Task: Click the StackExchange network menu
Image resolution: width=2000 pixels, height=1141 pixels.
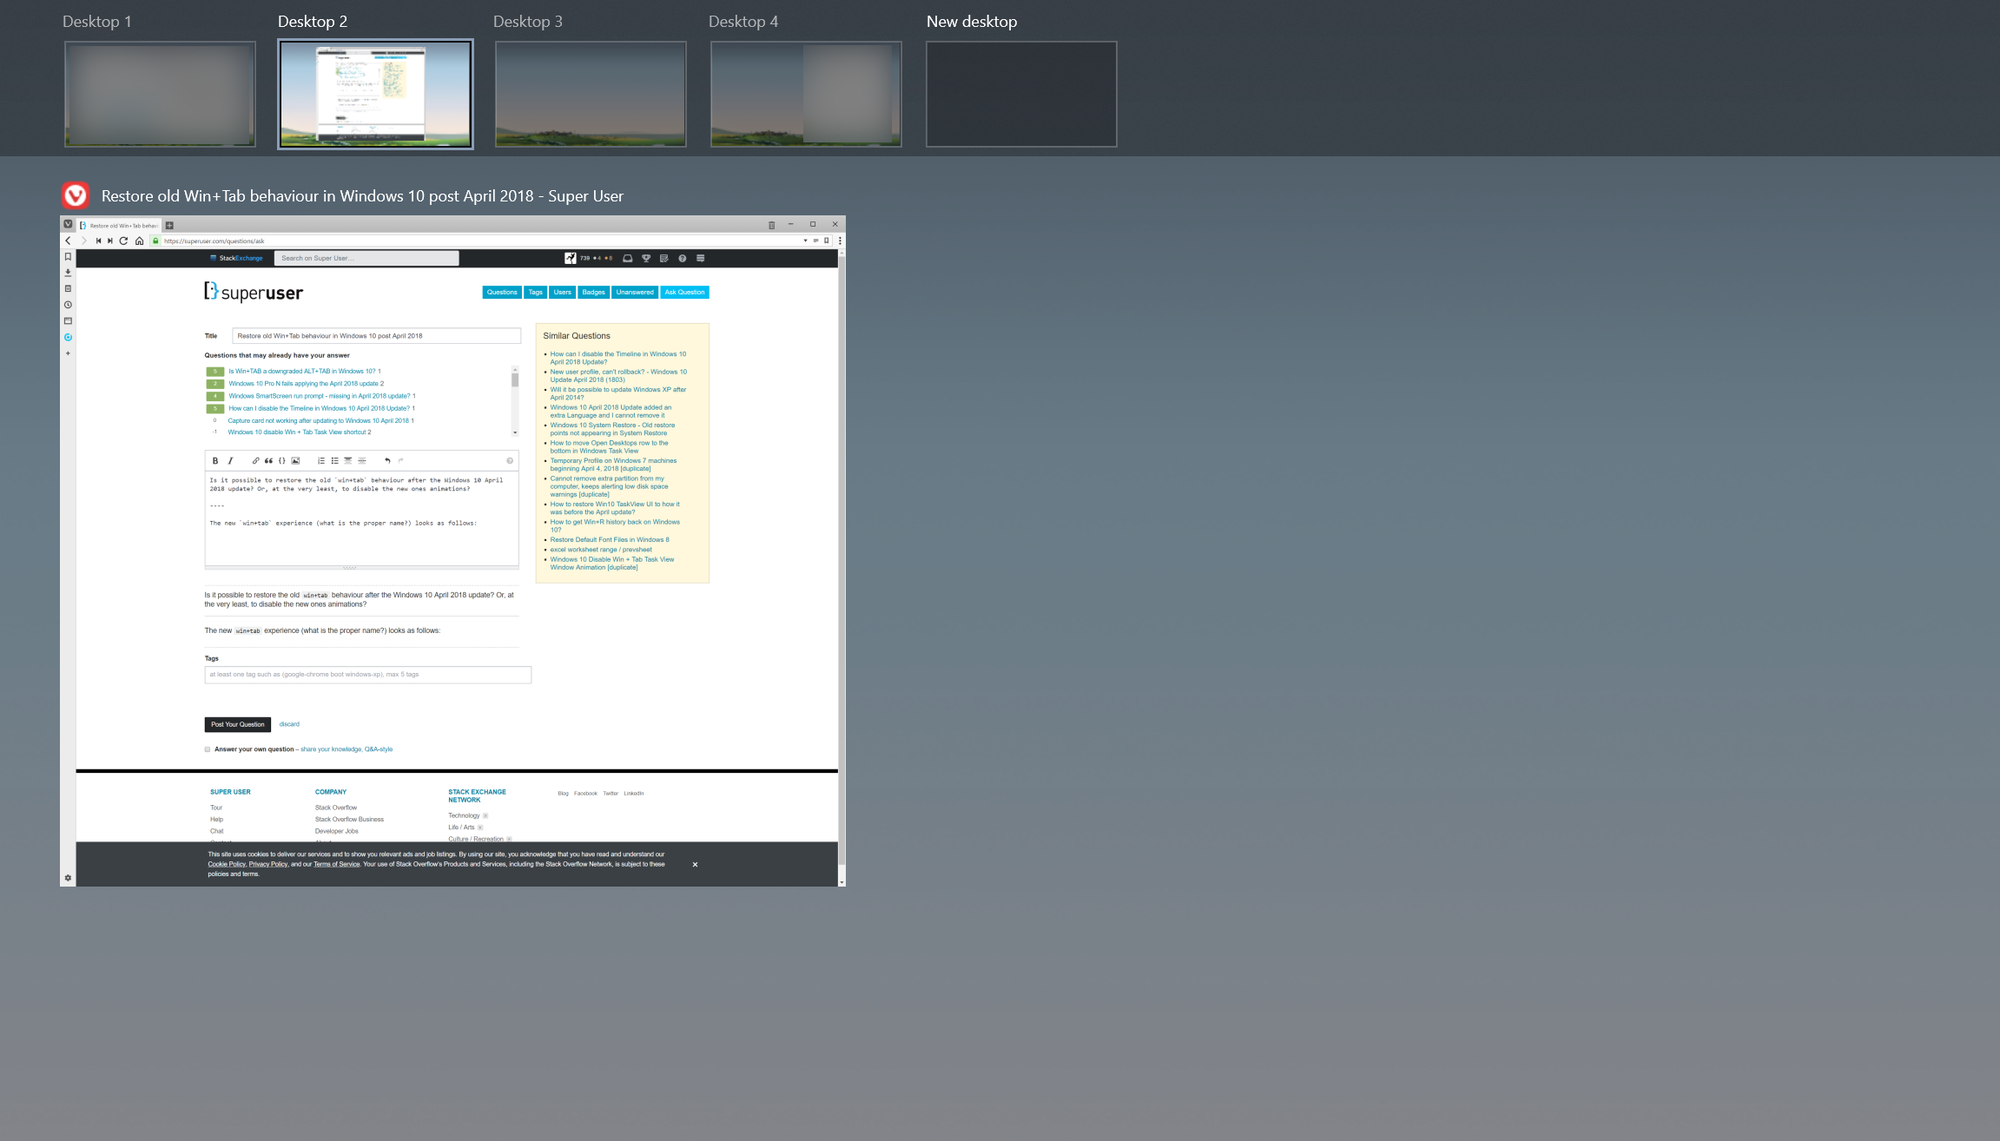Action: pyautogui.click(x=236, y=258)
